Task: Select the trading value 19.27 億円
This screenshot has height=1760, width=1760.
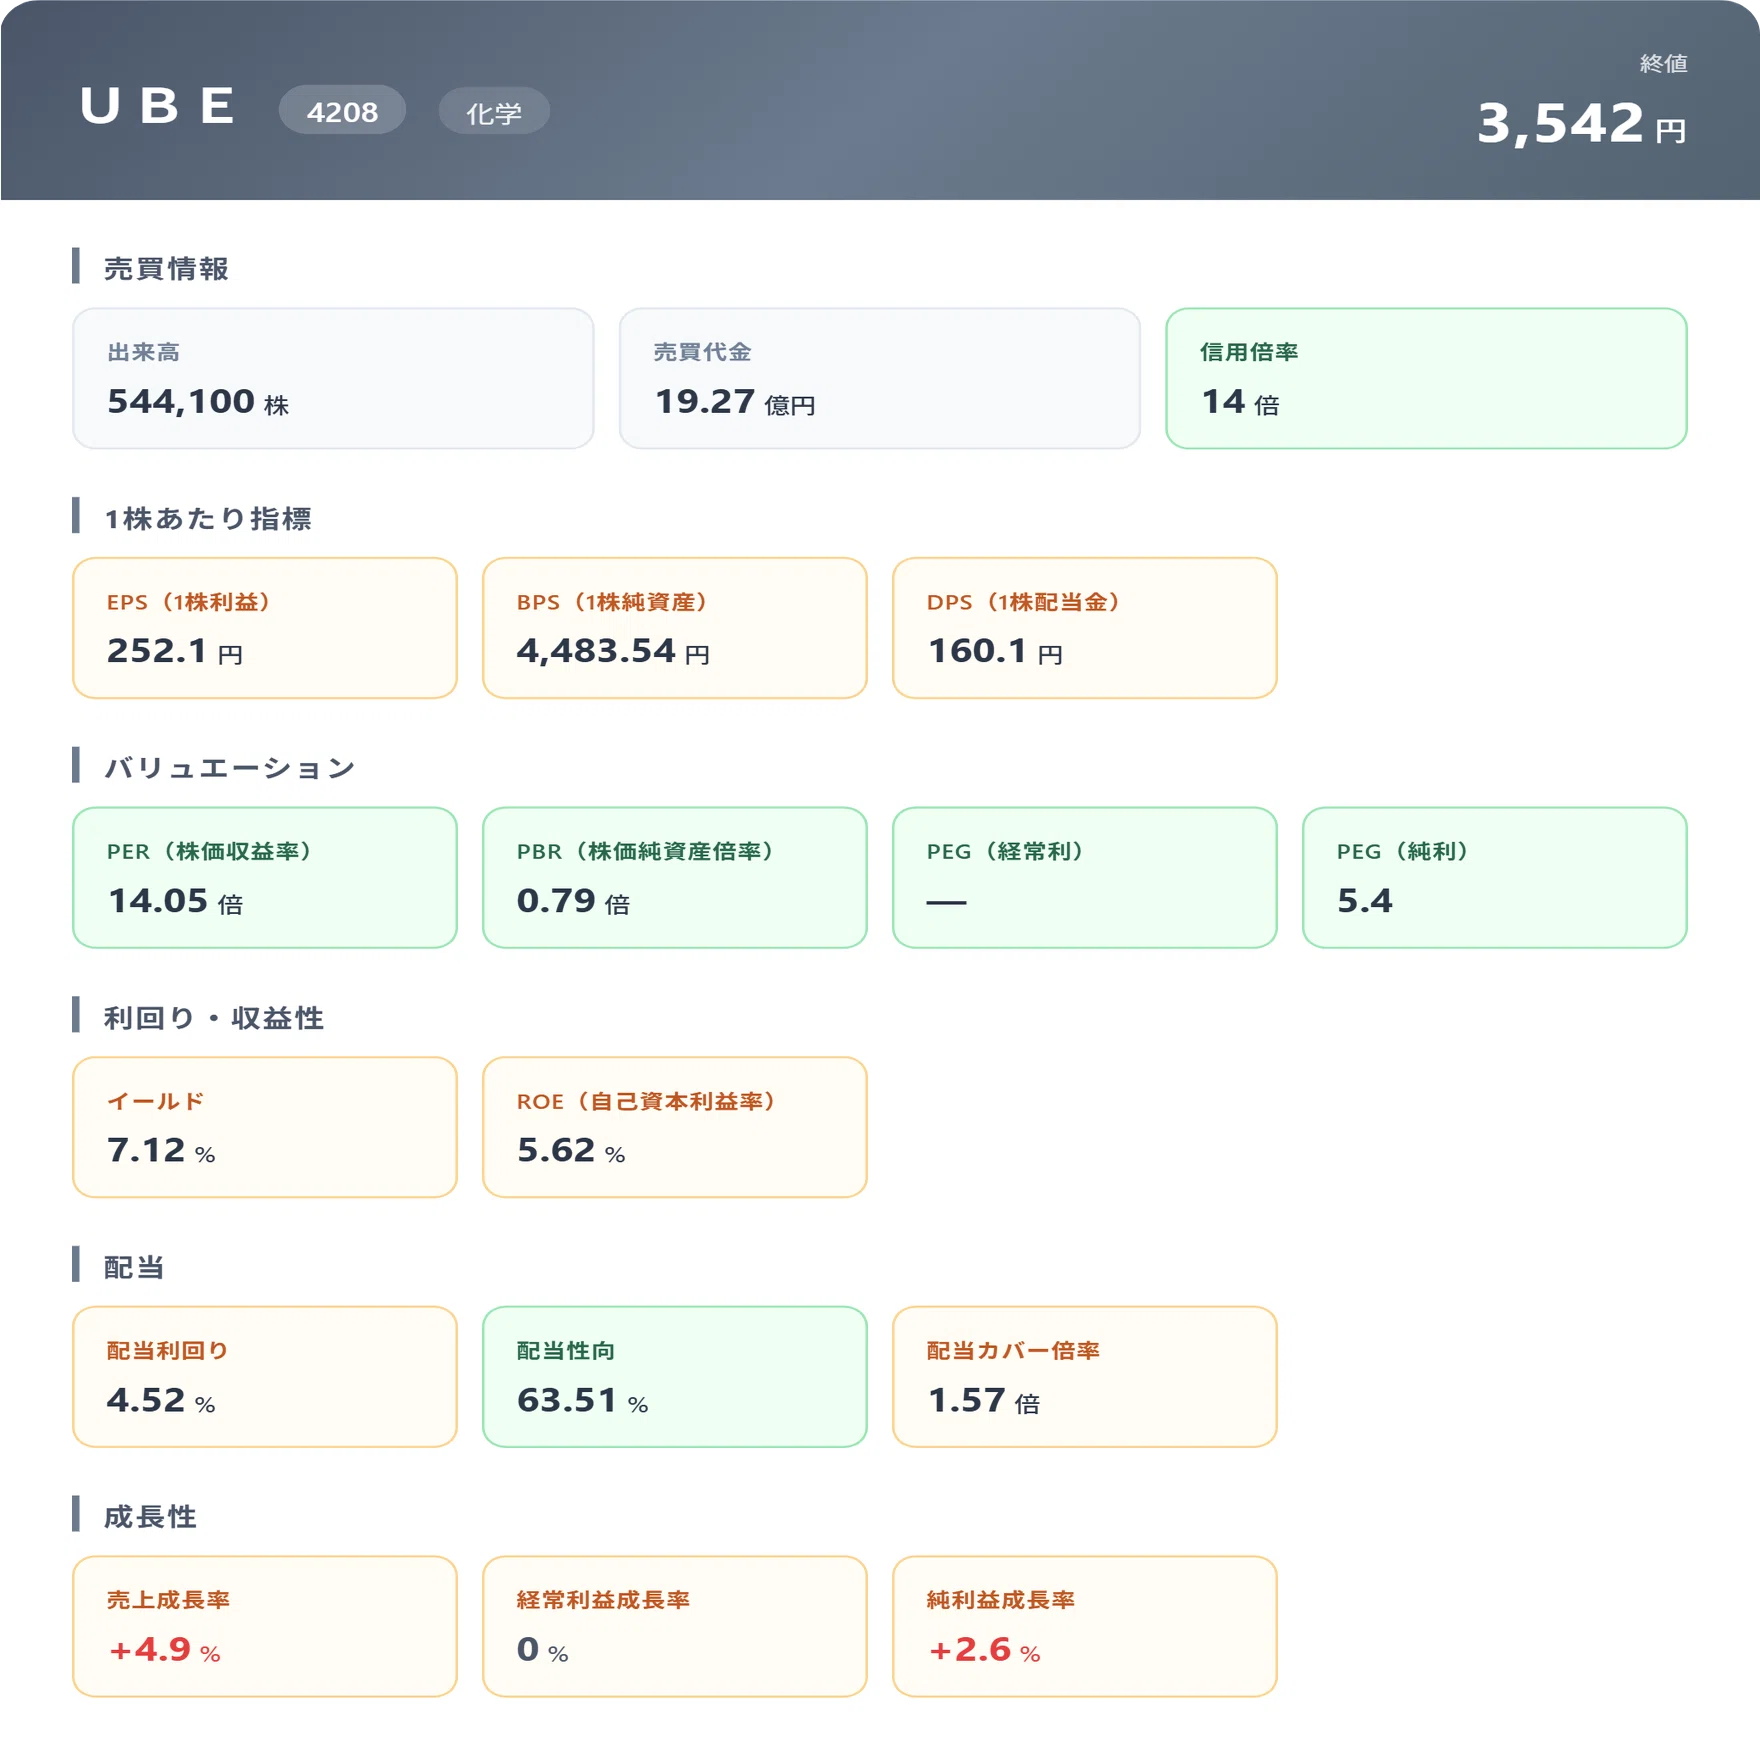Action: point(735,402)
